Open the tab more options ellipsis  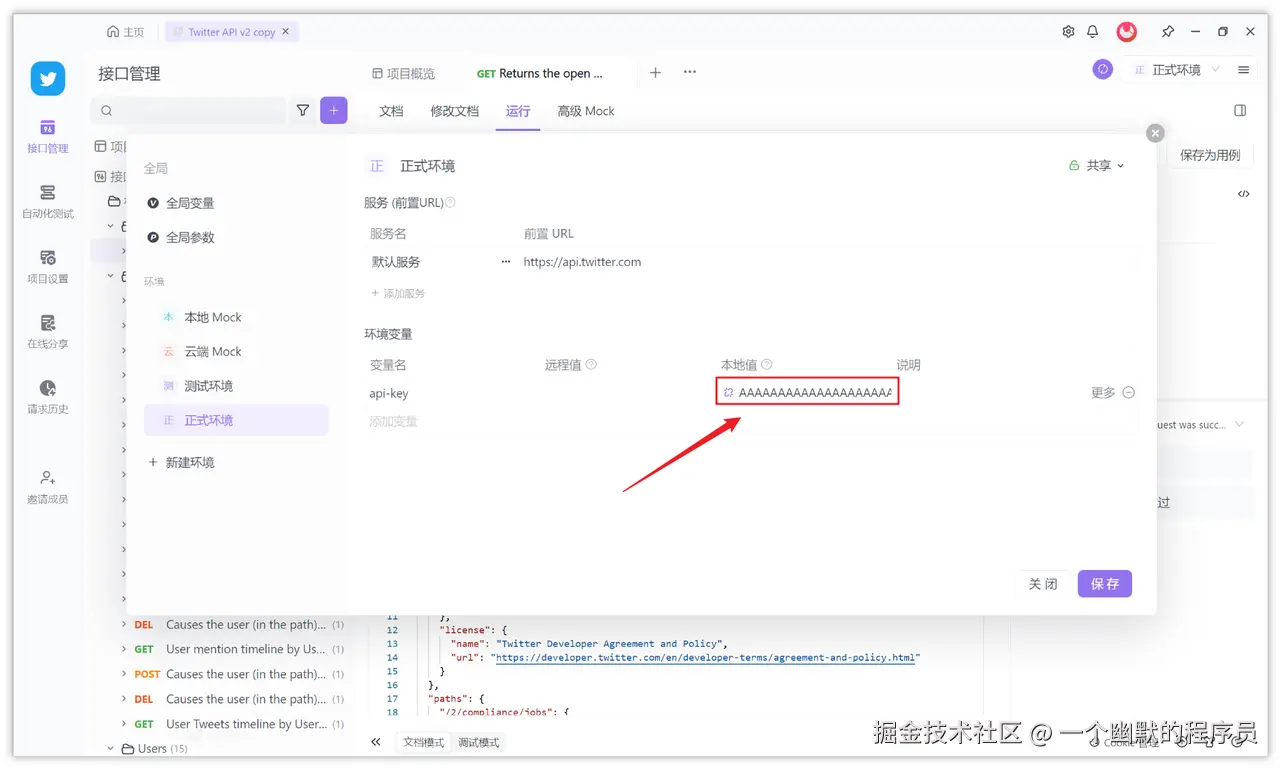pos(690,72)
